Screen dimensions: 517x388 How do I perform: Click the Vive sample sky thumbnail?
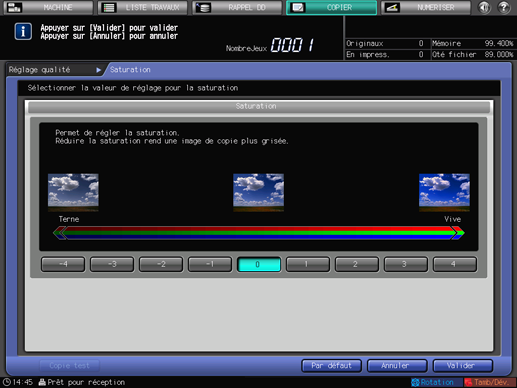[444, 192]
